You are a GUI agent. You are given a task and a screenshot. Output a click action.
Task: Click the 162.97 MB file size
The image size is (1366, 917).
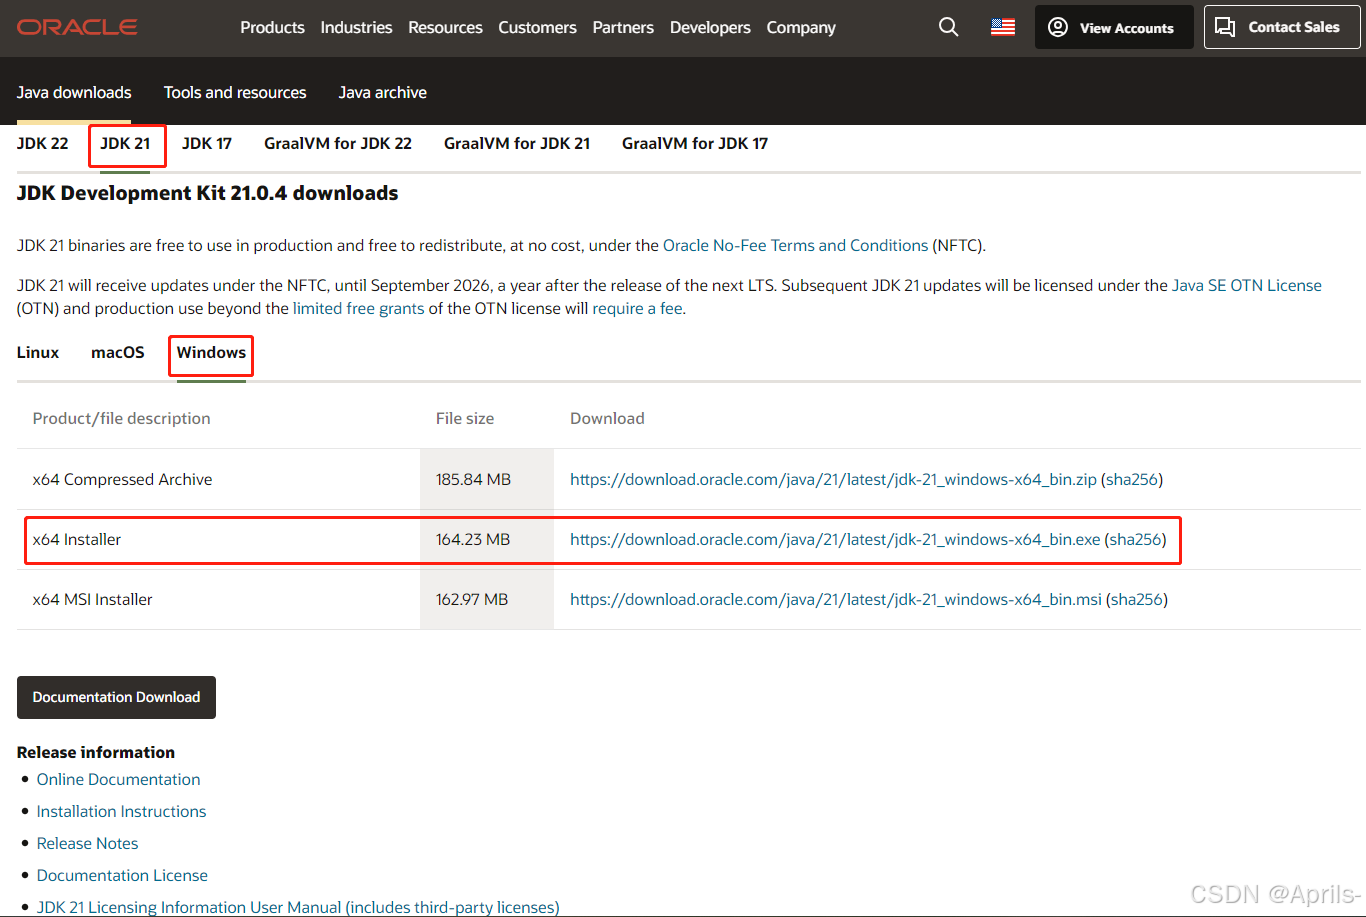tap(472, 599)
